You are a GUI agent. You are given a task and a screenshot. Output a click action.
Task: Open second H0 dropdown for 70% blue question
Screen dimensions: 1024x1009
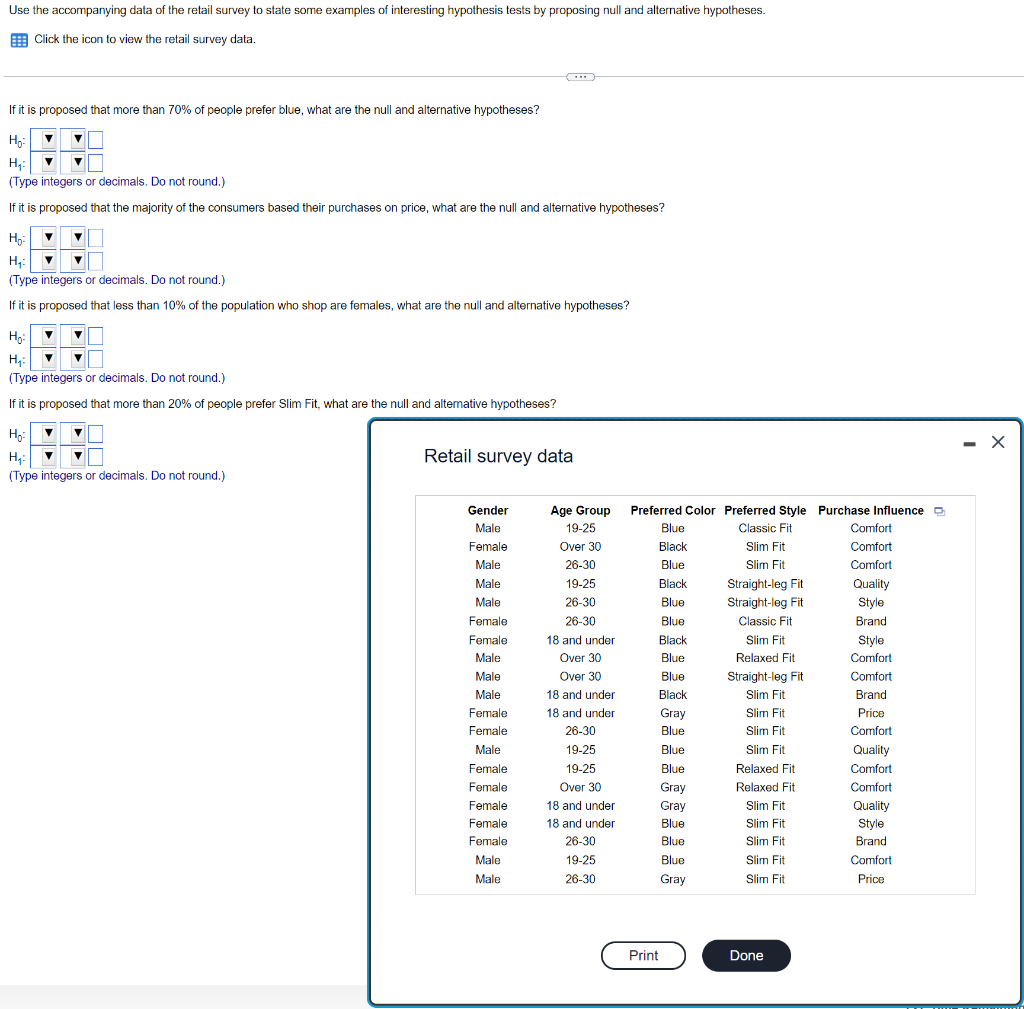click(73, 139)
